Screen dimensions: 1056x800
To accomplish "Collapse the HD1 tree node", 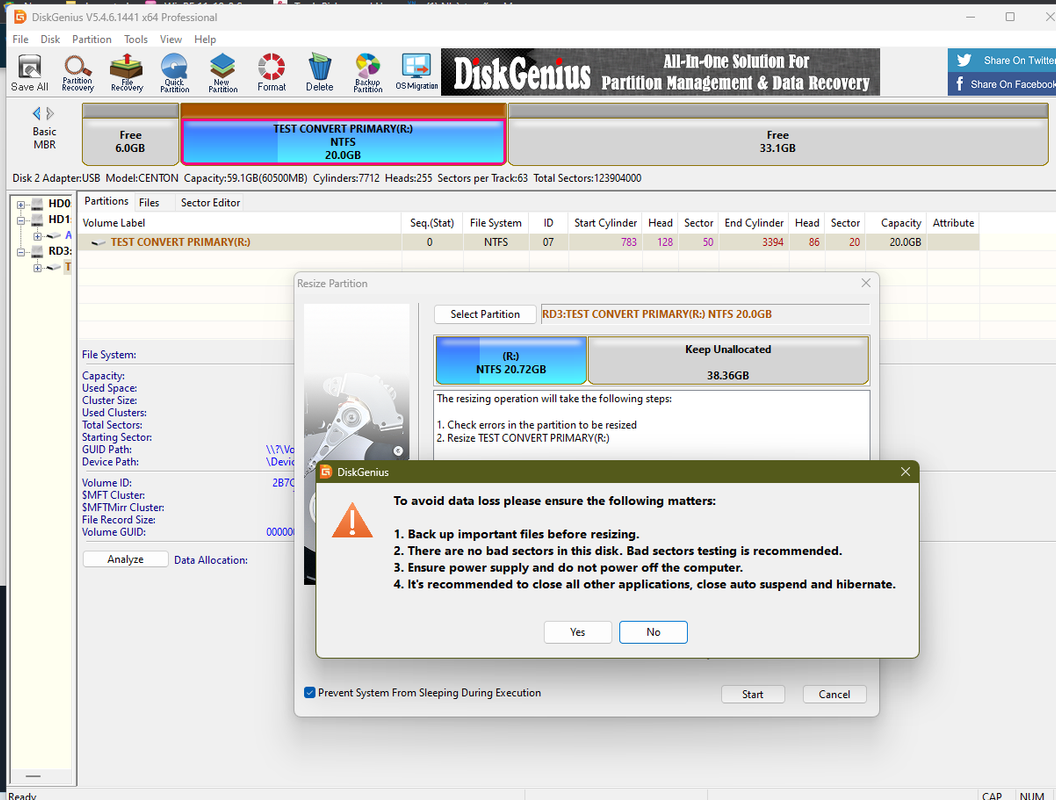I will pos(21,220).
